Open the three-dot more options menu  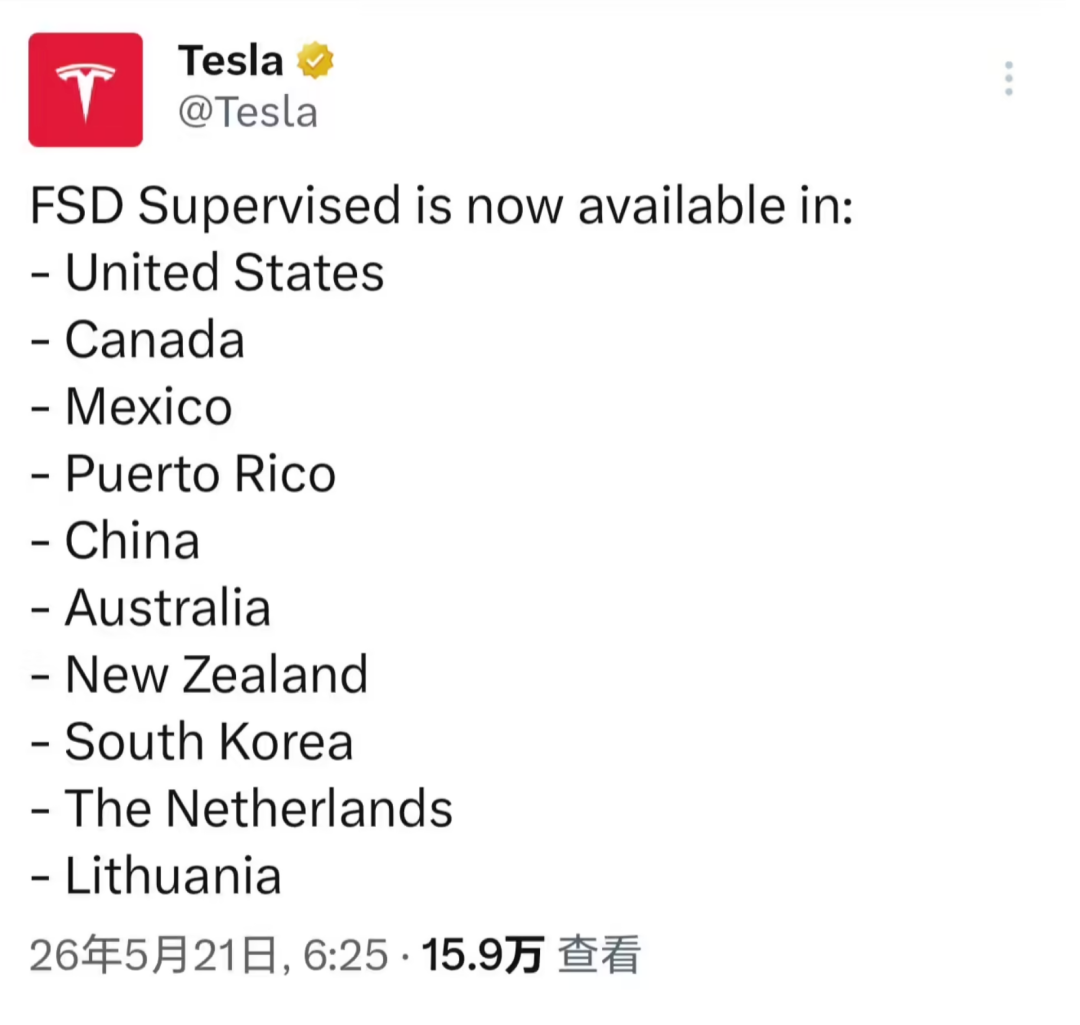tap(1008, 79)
